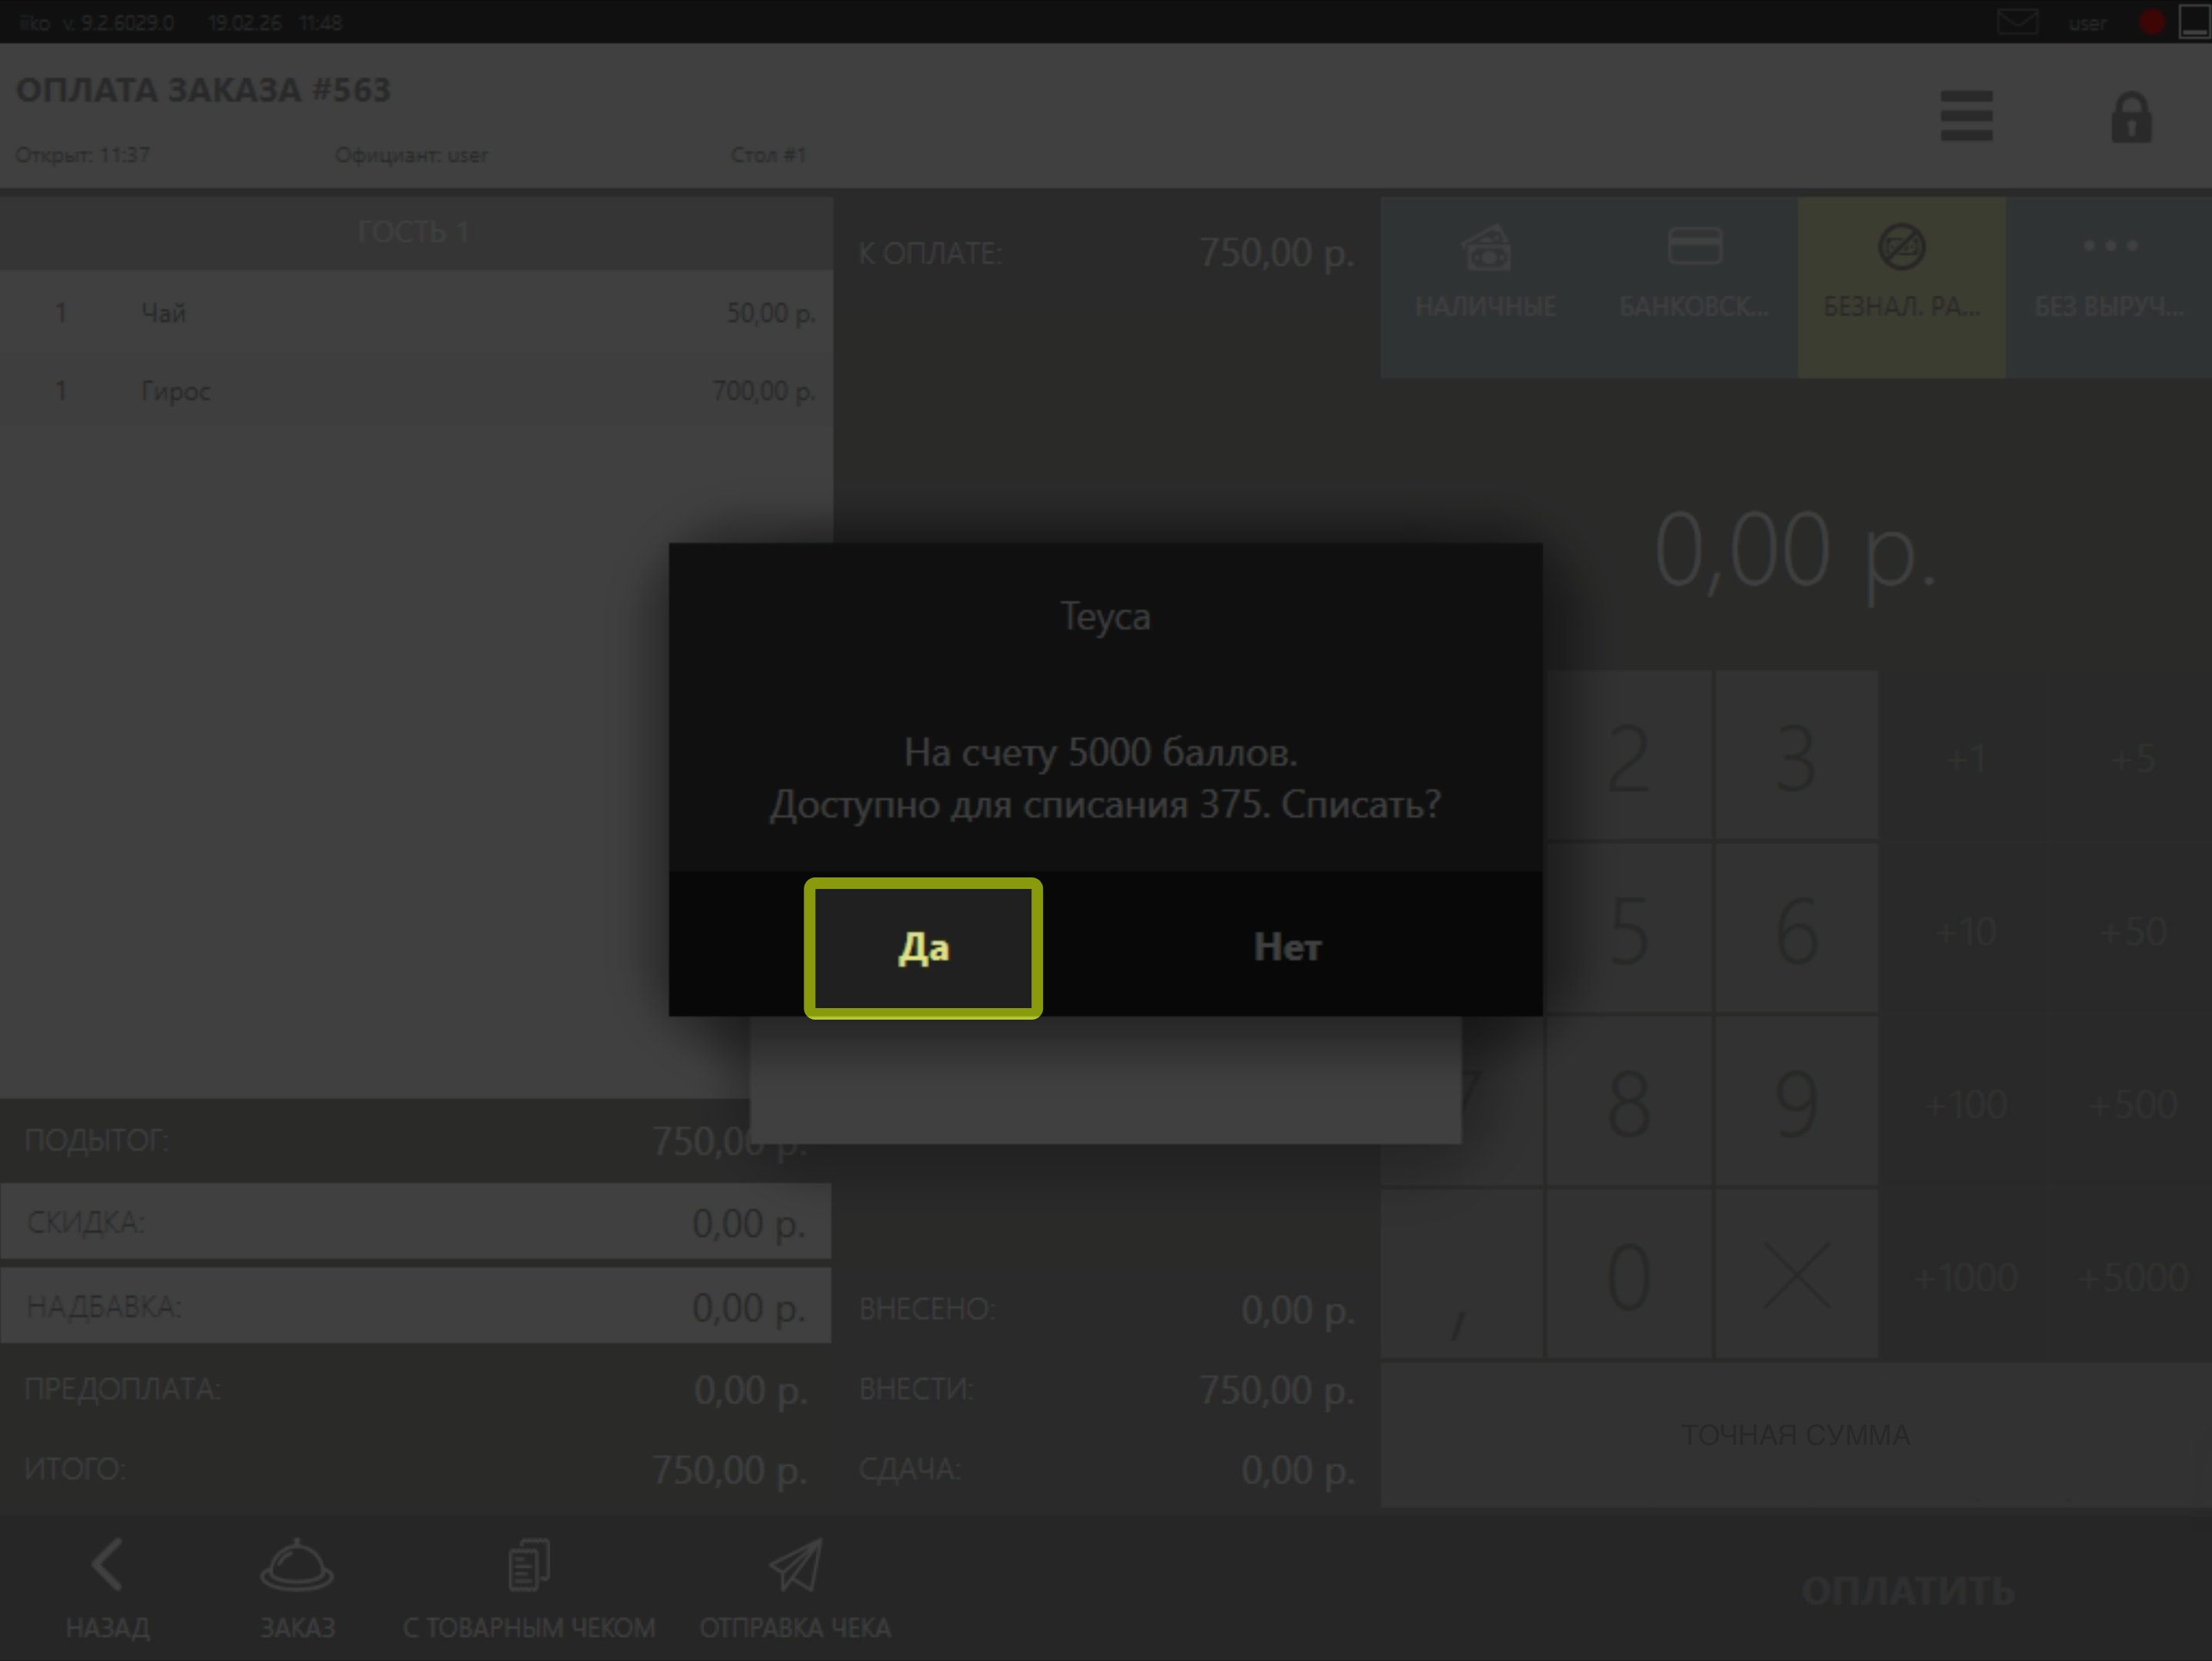Click the keypad clear X key
Image resolution: width=2212 pixels, height=1661 pixels.
(x=1796, y=1275)
